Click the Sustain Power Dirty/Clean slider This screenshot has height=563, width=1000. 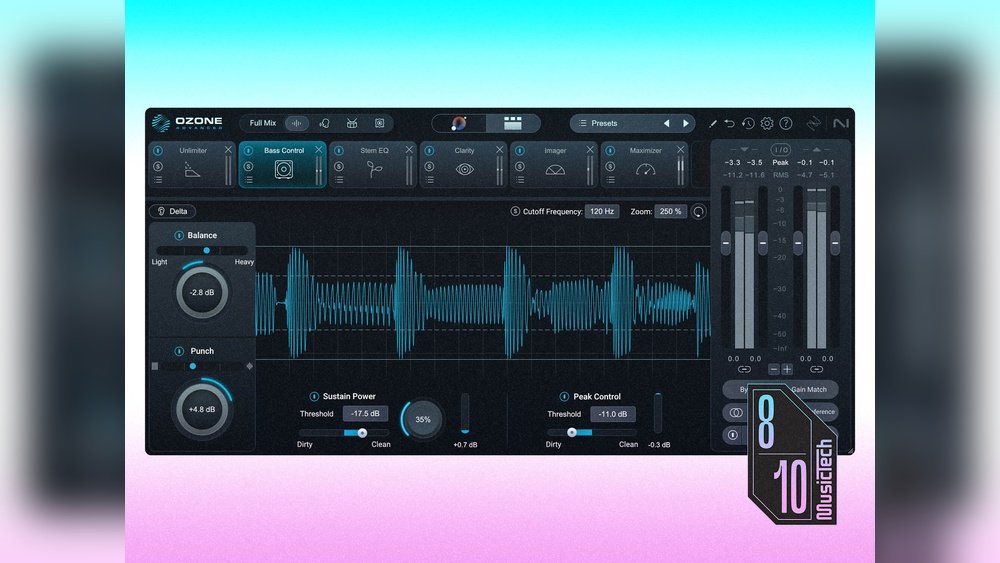(x=344, y=433)
